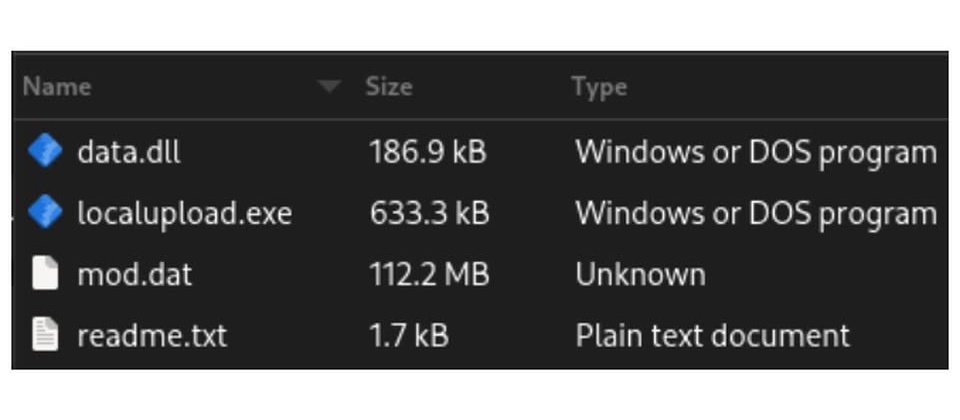Screen dimensions: 960x420
Task: Select the readme.txt file name
Action: [152, 335]
